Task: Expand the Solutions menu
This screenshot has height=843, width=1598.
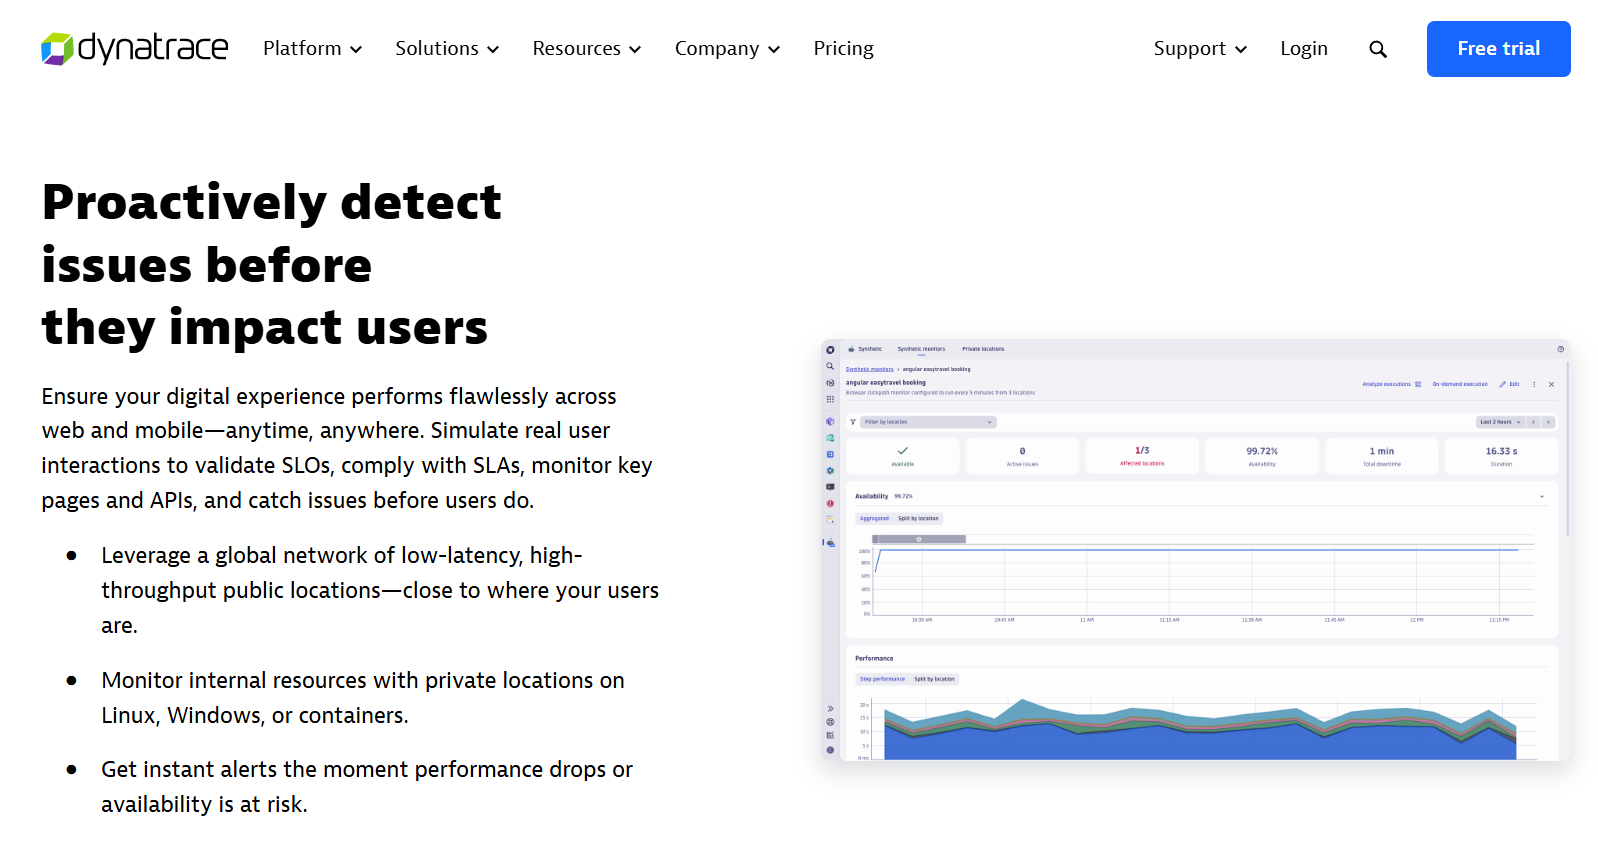Action: click(x=447, y=48)
